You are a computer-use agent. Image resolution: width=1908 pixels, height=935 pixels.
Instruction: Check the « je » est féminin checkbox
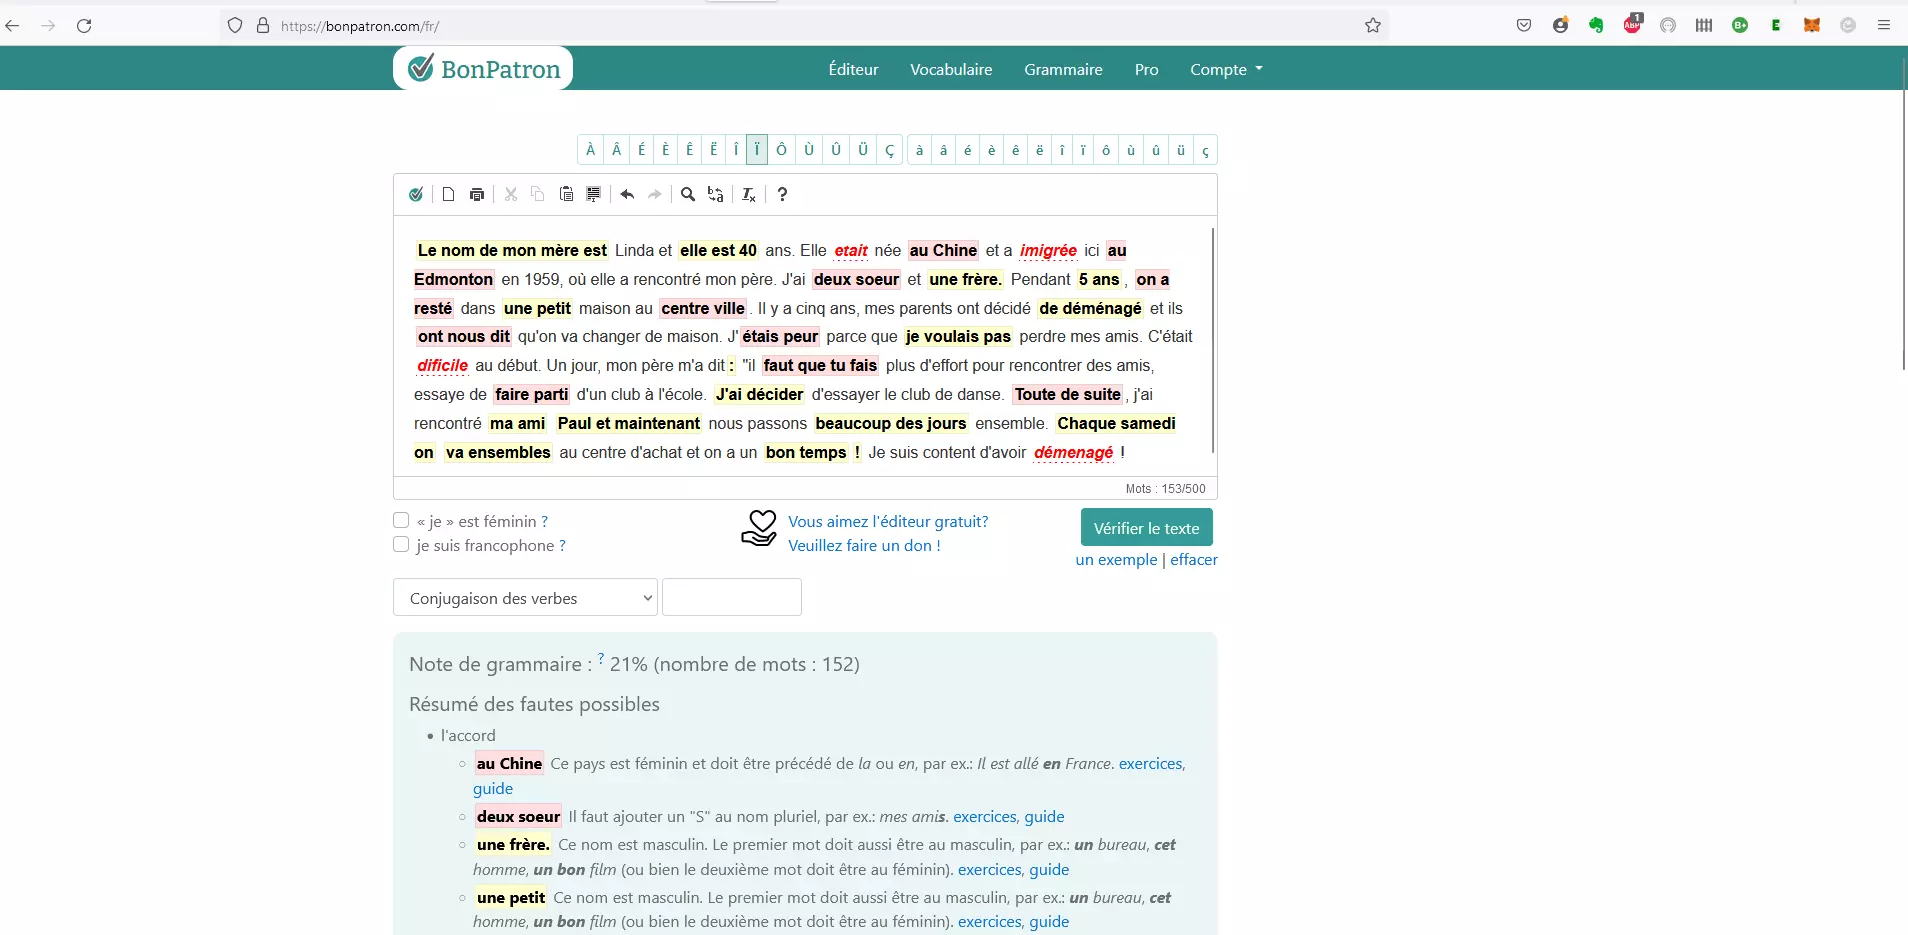coord(401,520)
